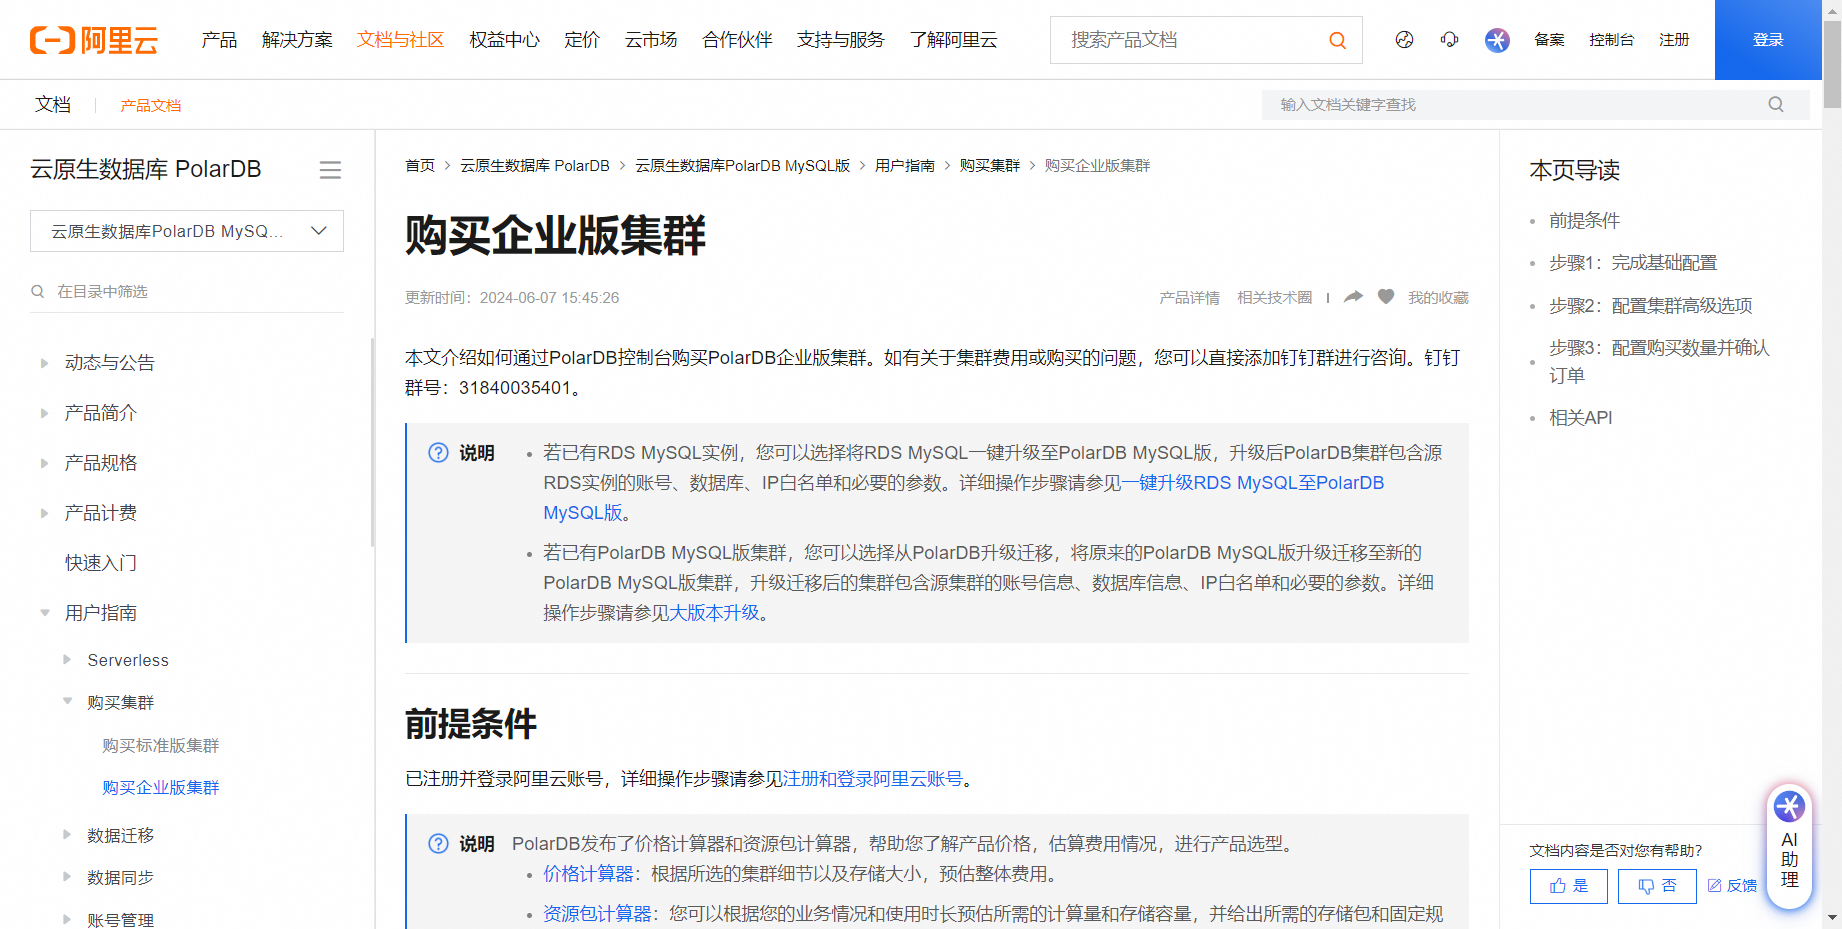The width and height of the screenshot is (1842, 929).
Task: Jump to 步骤2：配置集群高级选项
Action: click(1651, 306)
